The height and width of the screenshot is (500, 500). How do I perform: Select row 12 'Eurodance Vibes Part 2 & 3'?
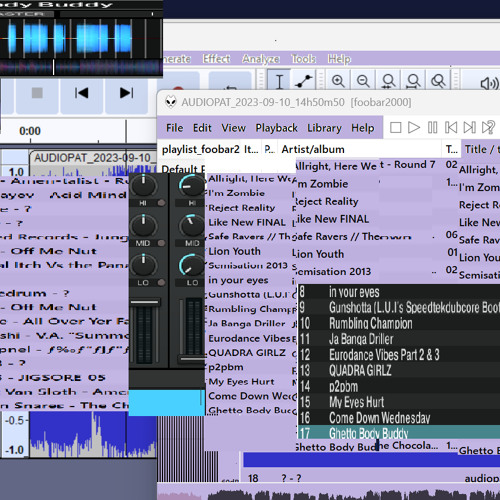[399, 354]
